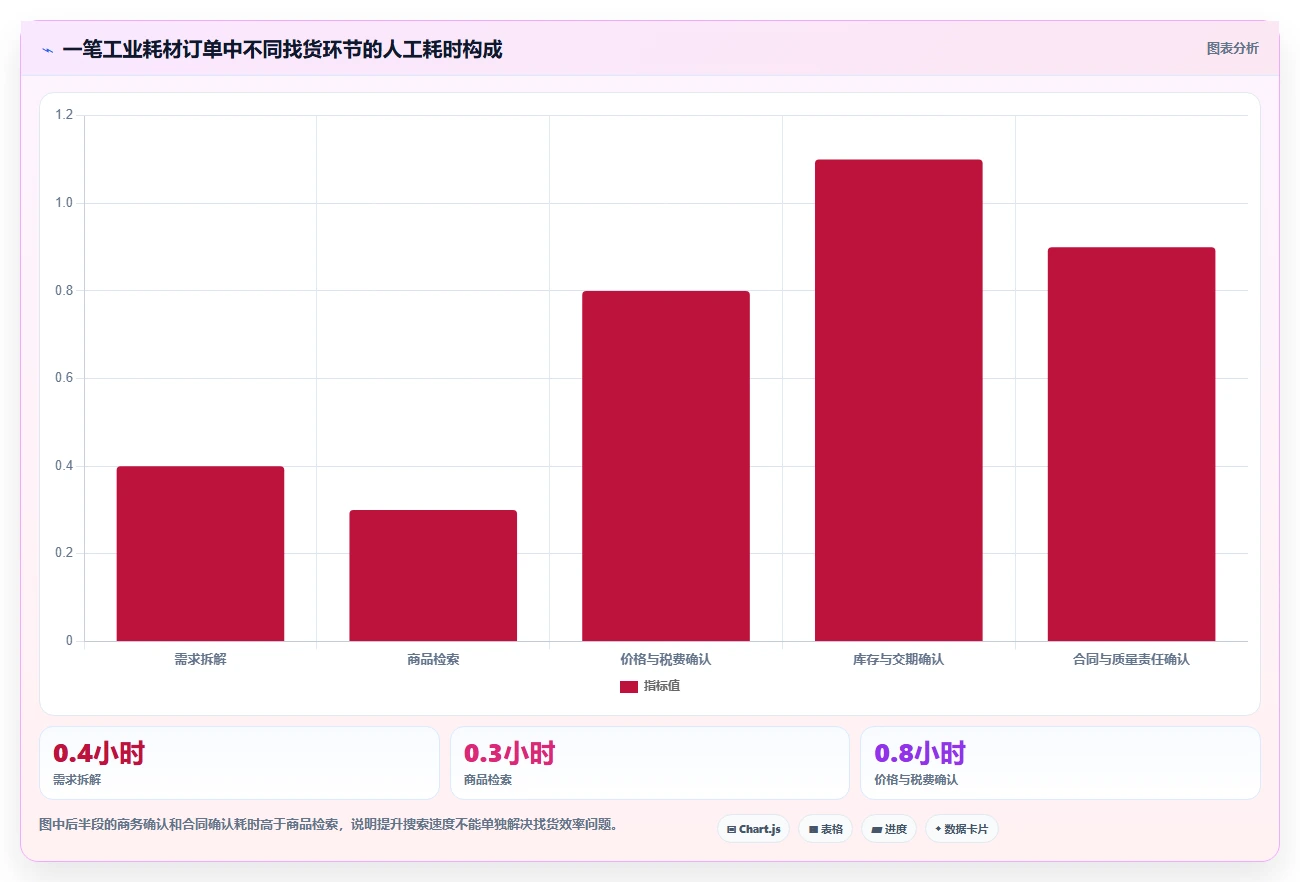The width and height of the screenshot is (1300, 882).
Task: Select the 库存与交期确认 bar in the chart
Action: [x=898, y=400]
